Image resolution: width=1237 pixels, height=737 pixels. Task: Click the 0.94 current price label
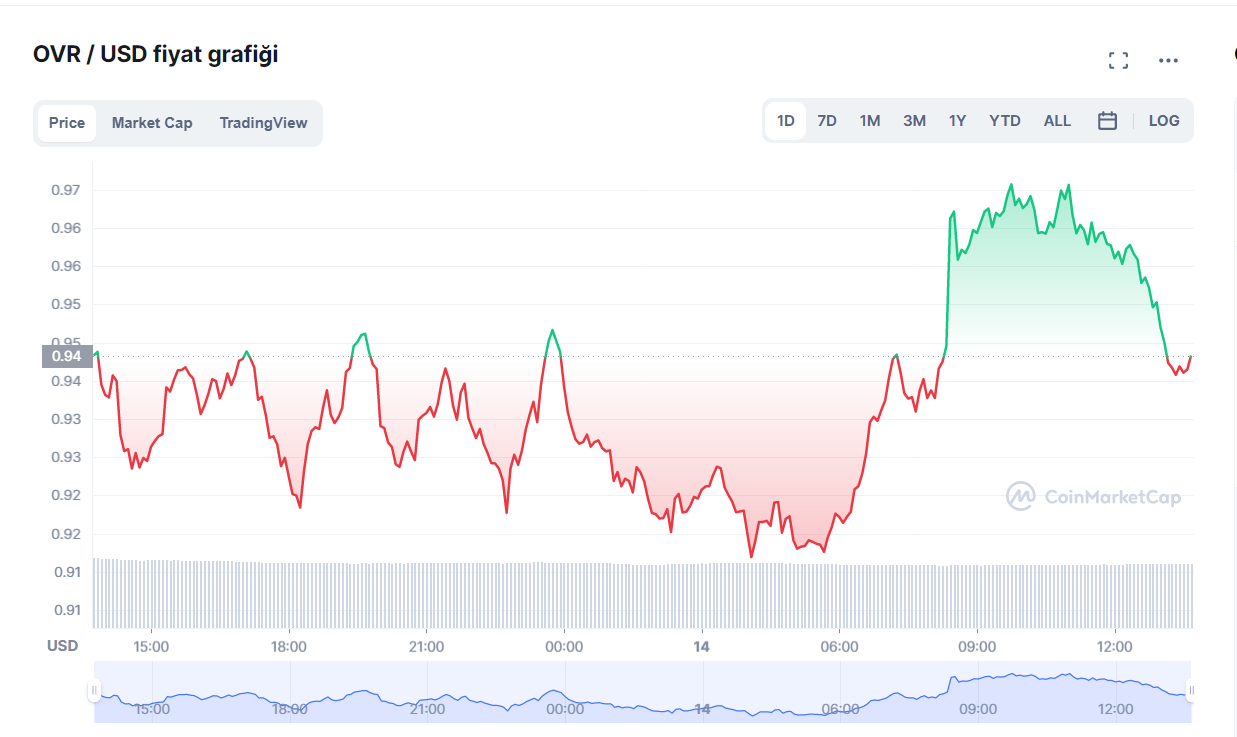(67, 356)
